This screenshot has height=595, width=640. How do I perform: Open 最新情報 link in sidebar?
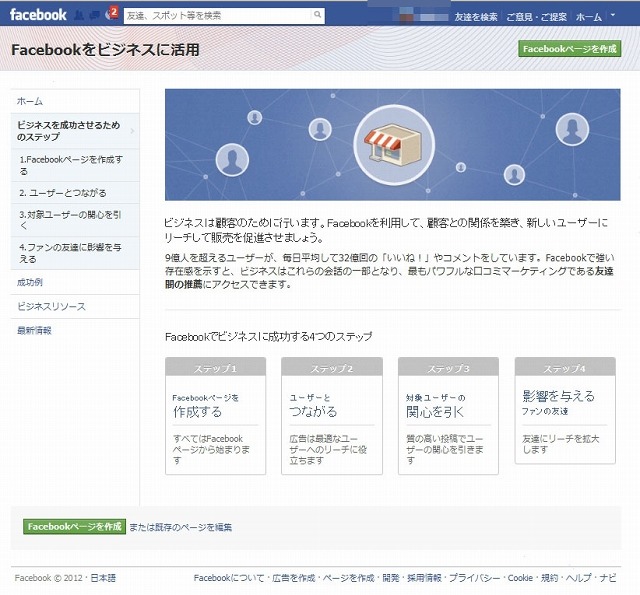34,331
